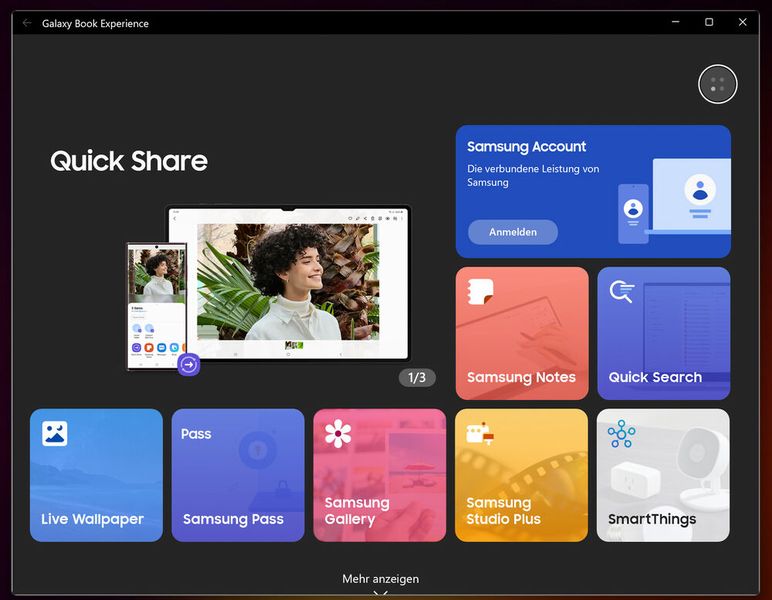Open Samsung Gallery tile
This screenshot has height=600, width=772.
pos(380,475)
